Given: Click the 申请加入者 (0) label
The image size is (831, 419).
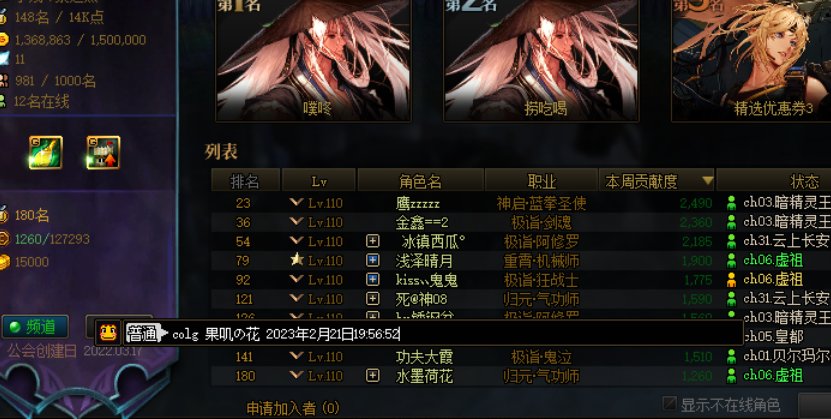Looking at the screenshot, I should (x=293, y=408).
